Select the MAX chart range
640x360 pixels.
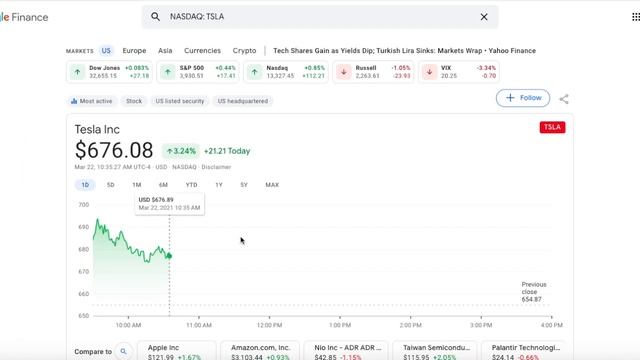[272, 185]
